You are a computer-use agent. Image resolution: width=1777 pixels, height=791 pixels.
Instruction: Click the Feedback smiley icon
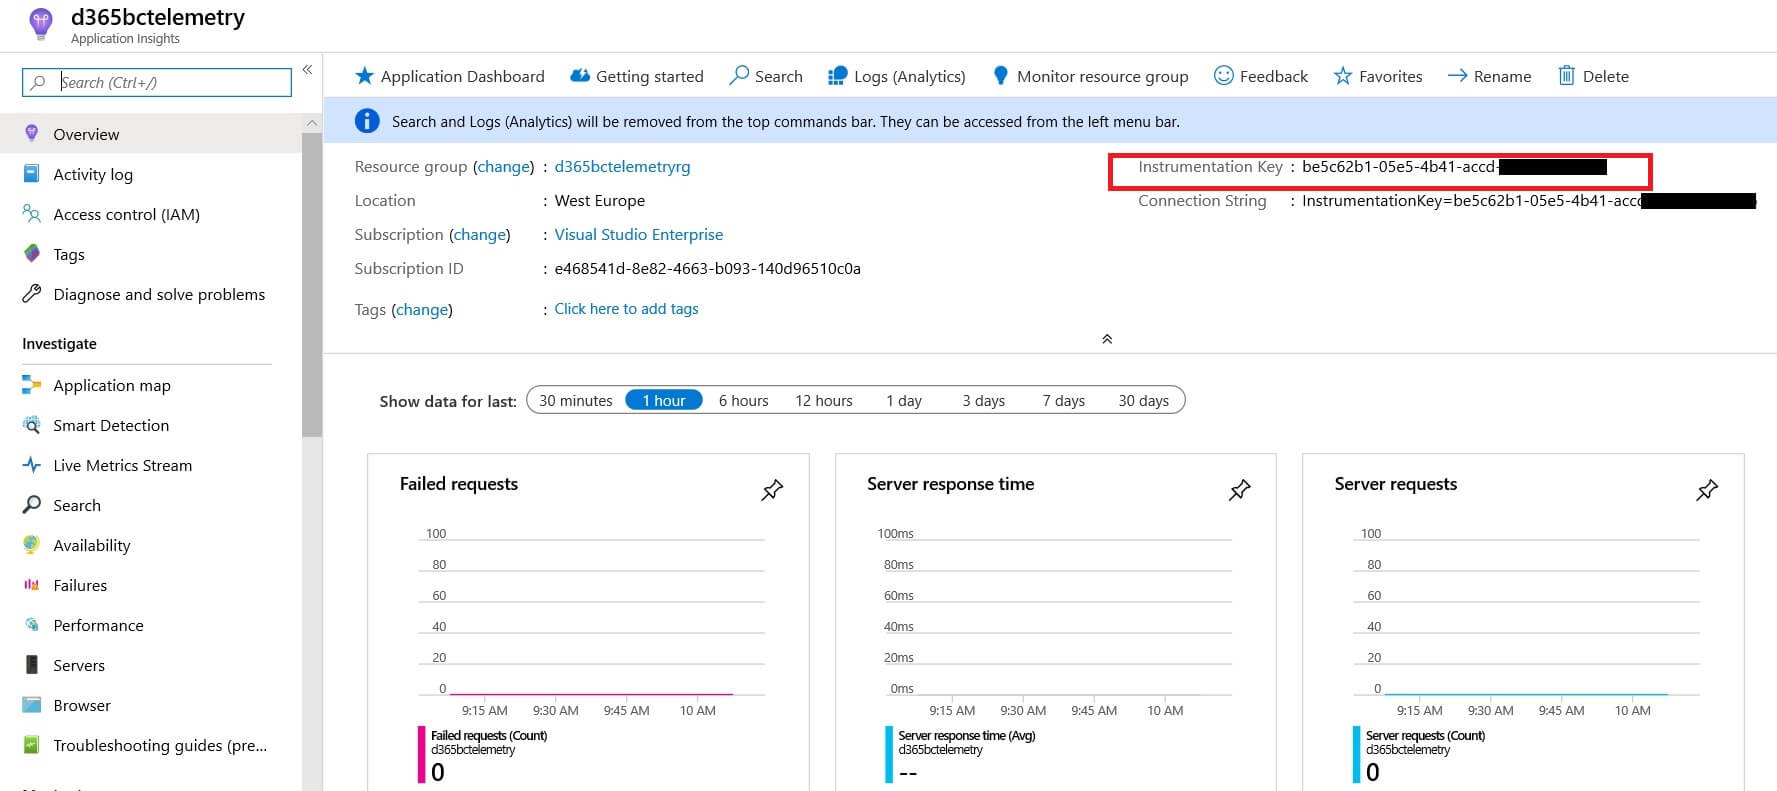click(x=1223, y=76)
